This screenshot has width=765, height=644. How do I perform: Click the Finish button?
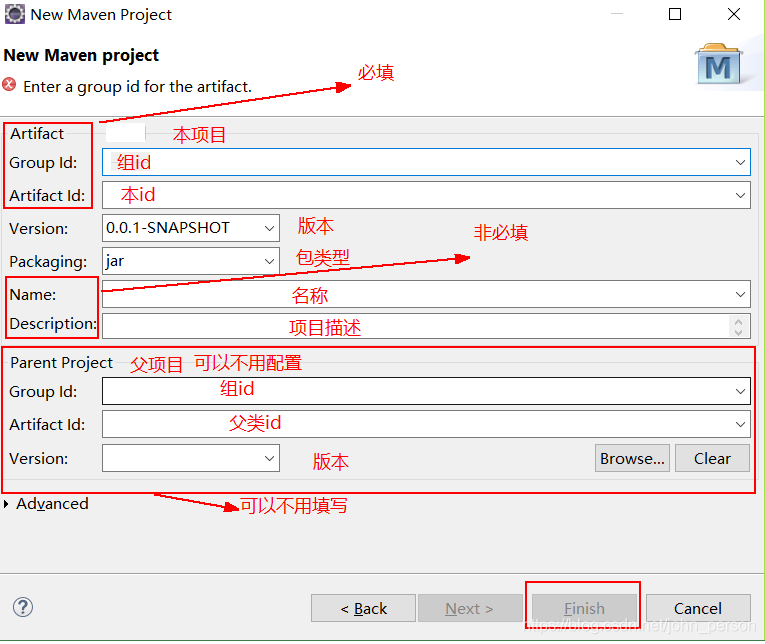click(x=584, y=608)
